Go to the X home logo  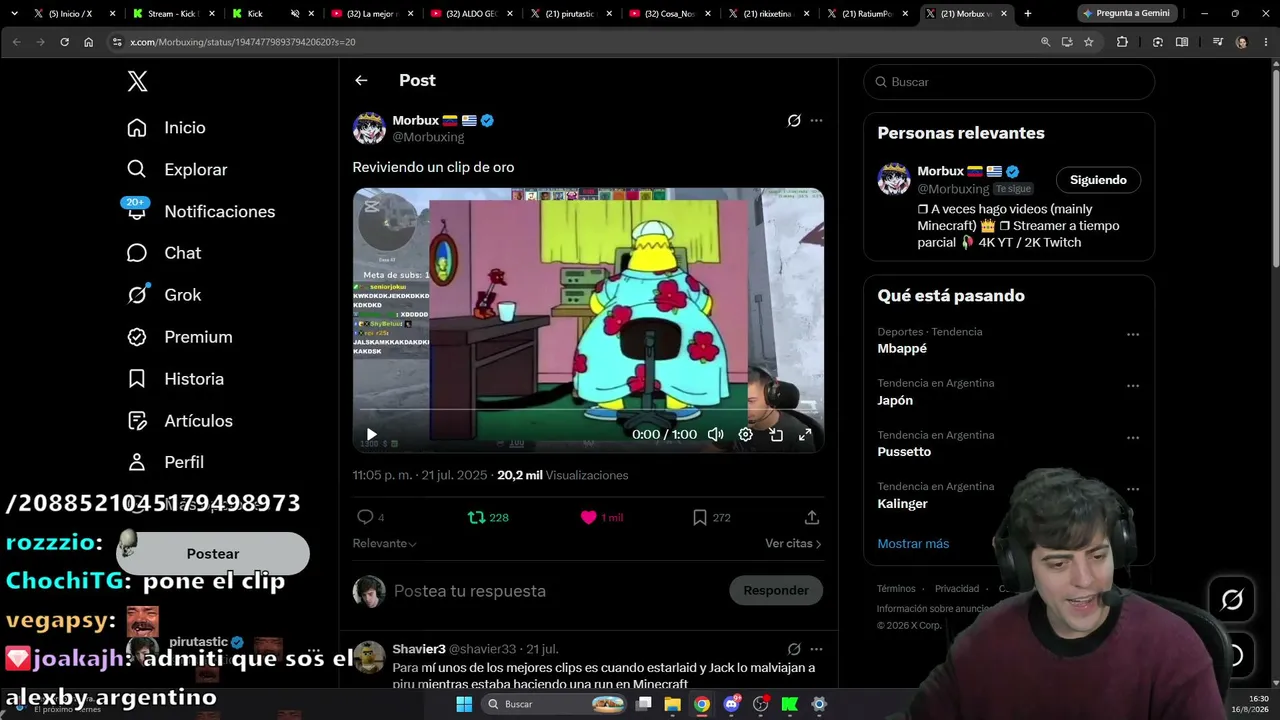[138, 82]
